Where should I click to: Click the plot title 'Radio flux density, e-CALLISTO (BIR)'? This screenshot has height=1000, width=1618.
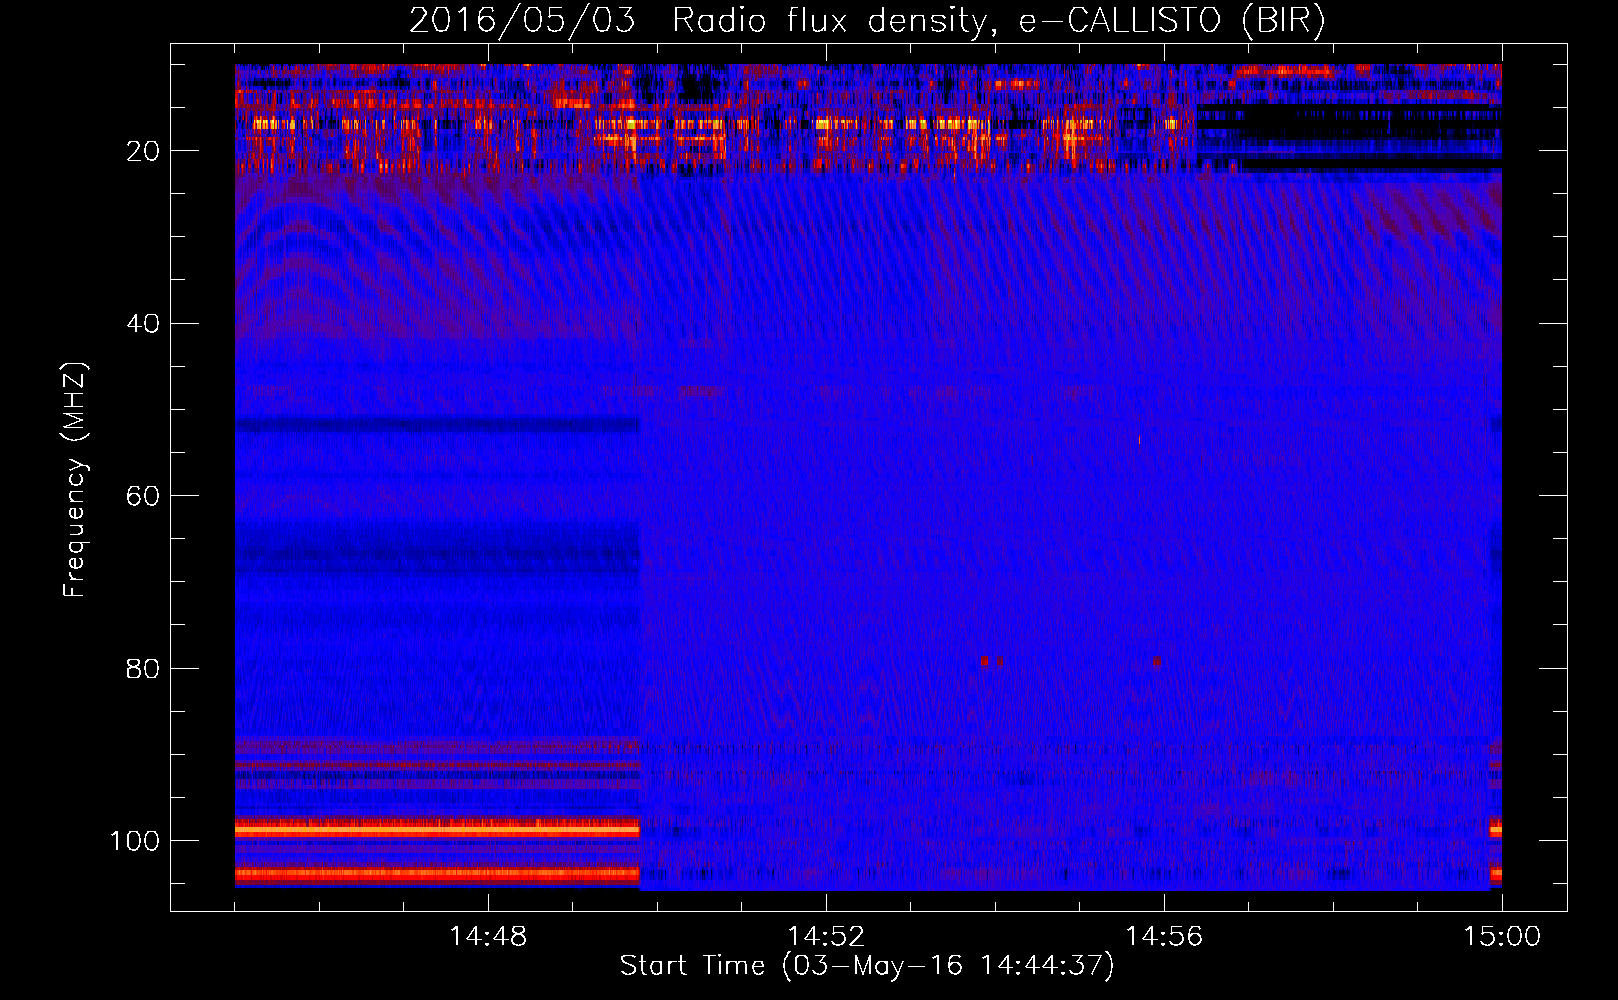[x=998, y=21]
